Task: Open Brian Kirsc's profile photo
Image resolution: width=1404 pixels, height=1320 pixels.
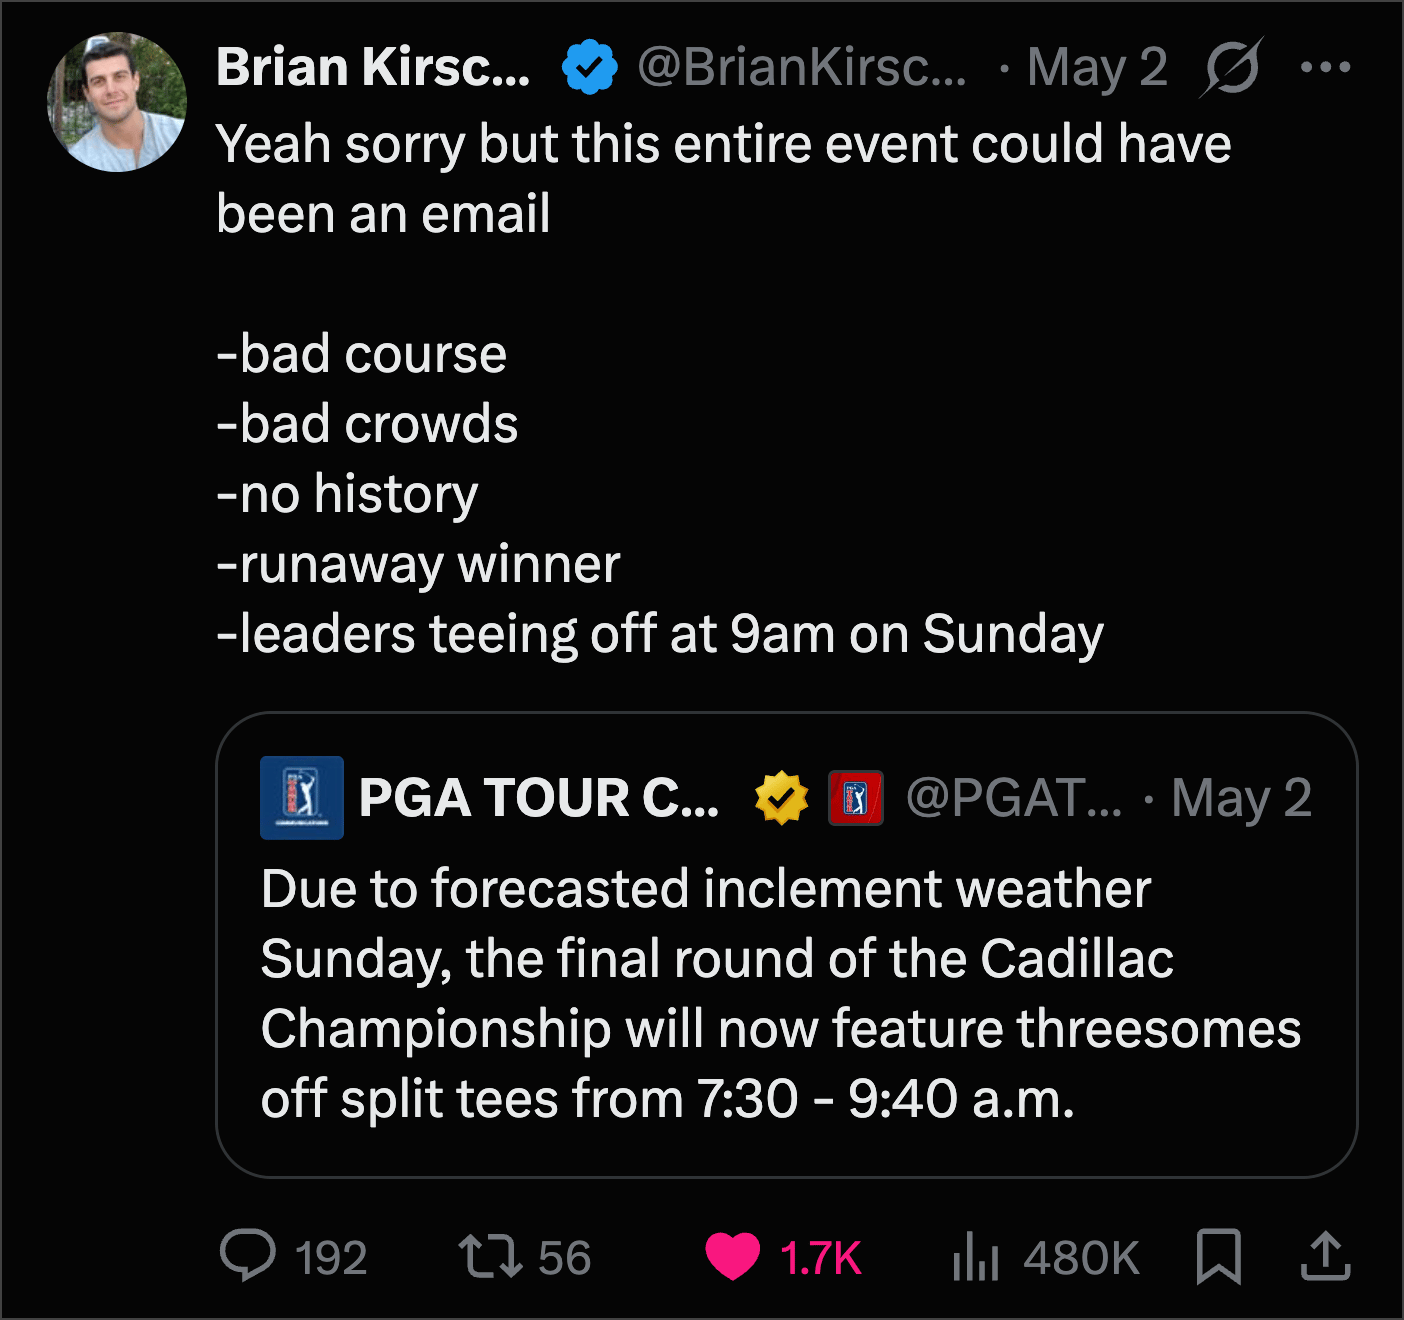Action: 117,102
